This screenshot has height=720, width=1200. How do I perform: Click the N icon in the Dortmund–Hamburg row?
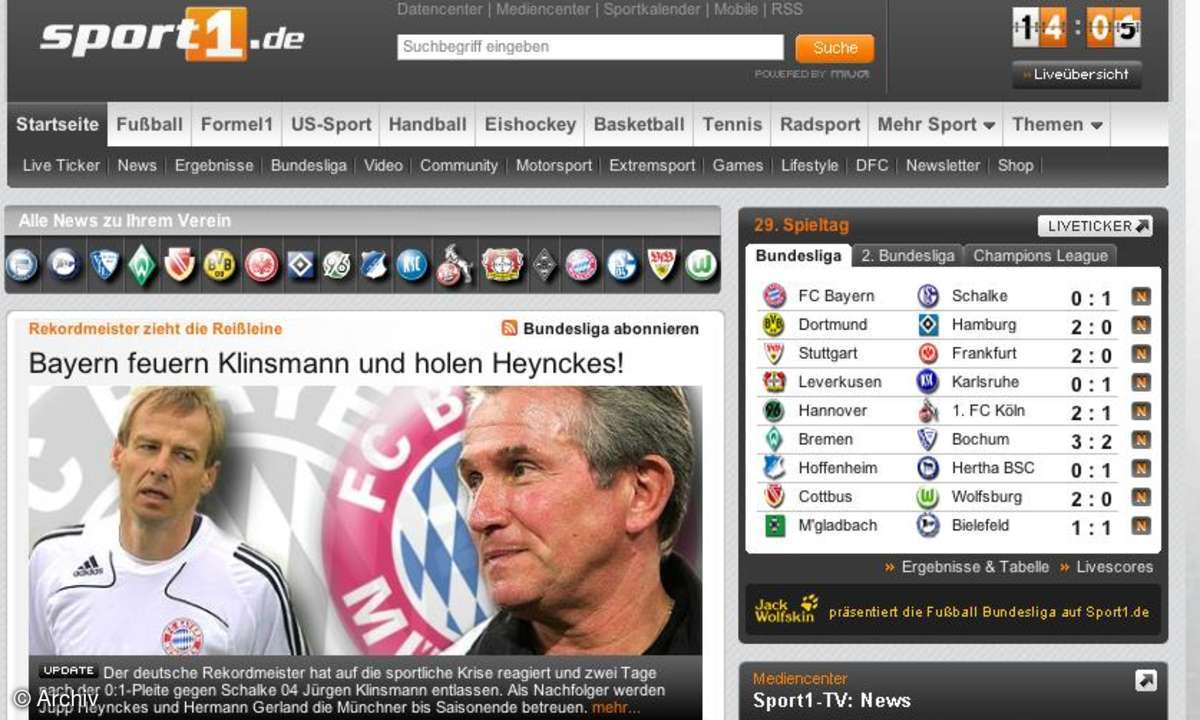[x=1141, y=325]
